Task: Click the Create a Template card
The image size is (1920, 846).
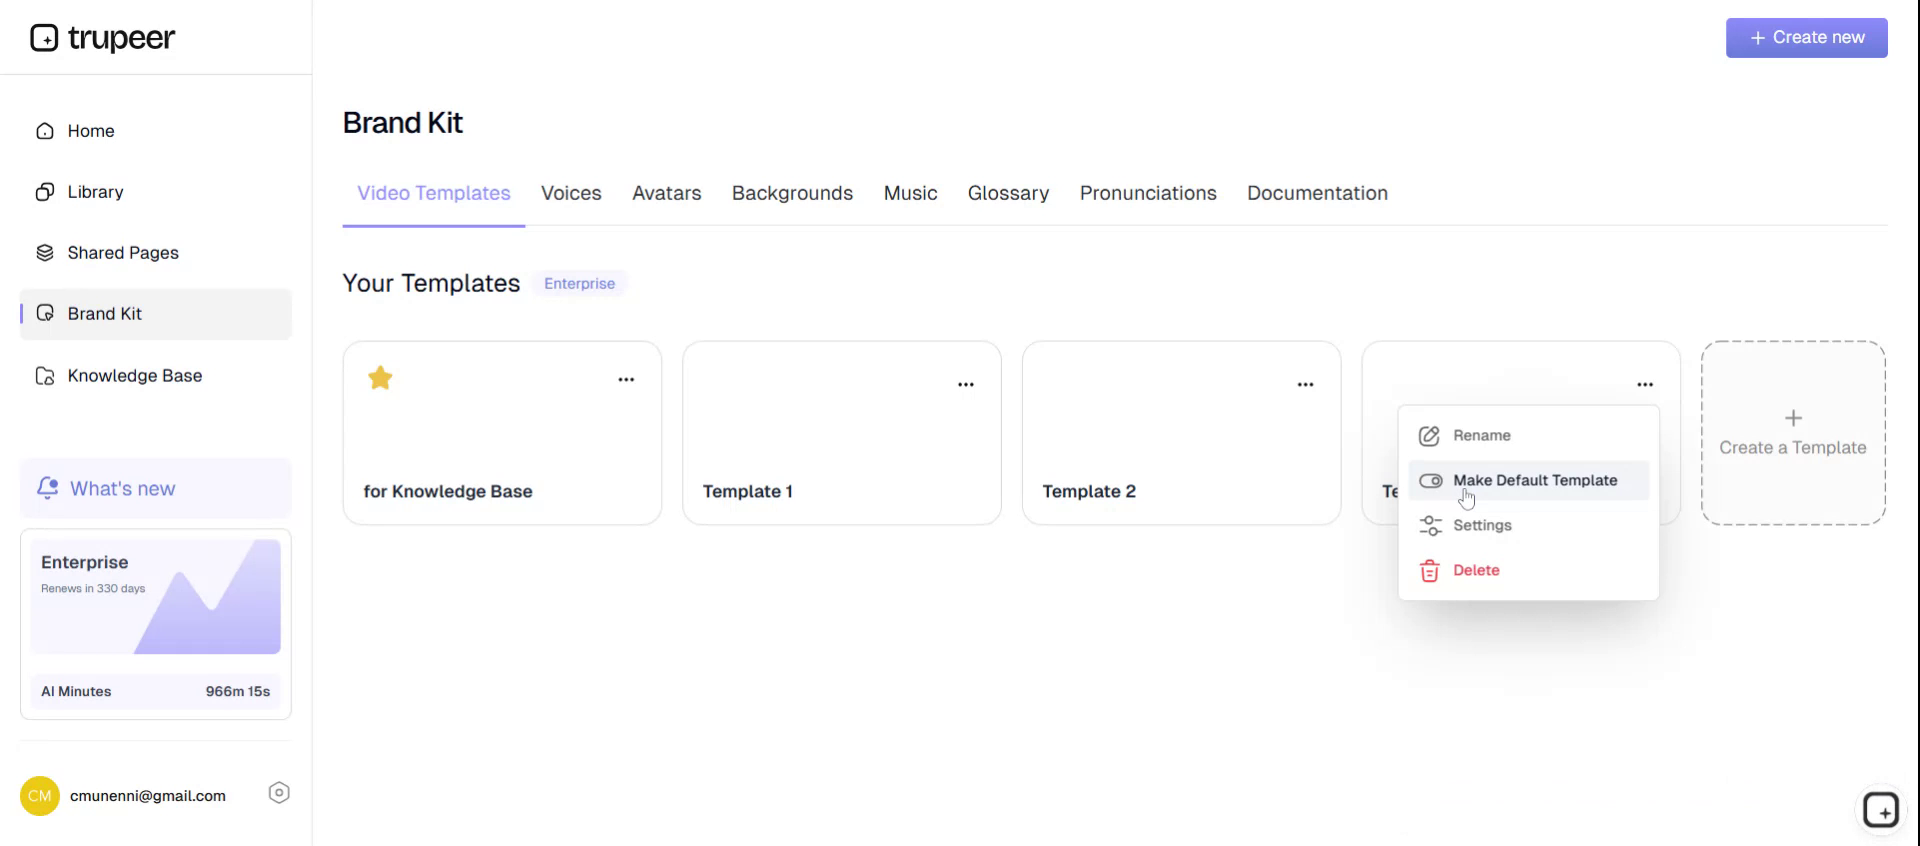Action: (x=1793, y=433)
